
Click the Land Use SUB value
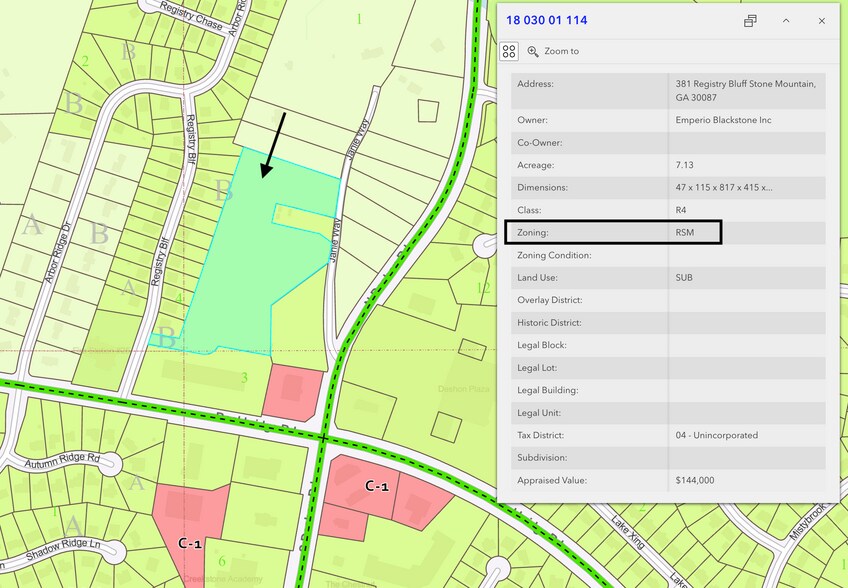[x=685, y=277]
